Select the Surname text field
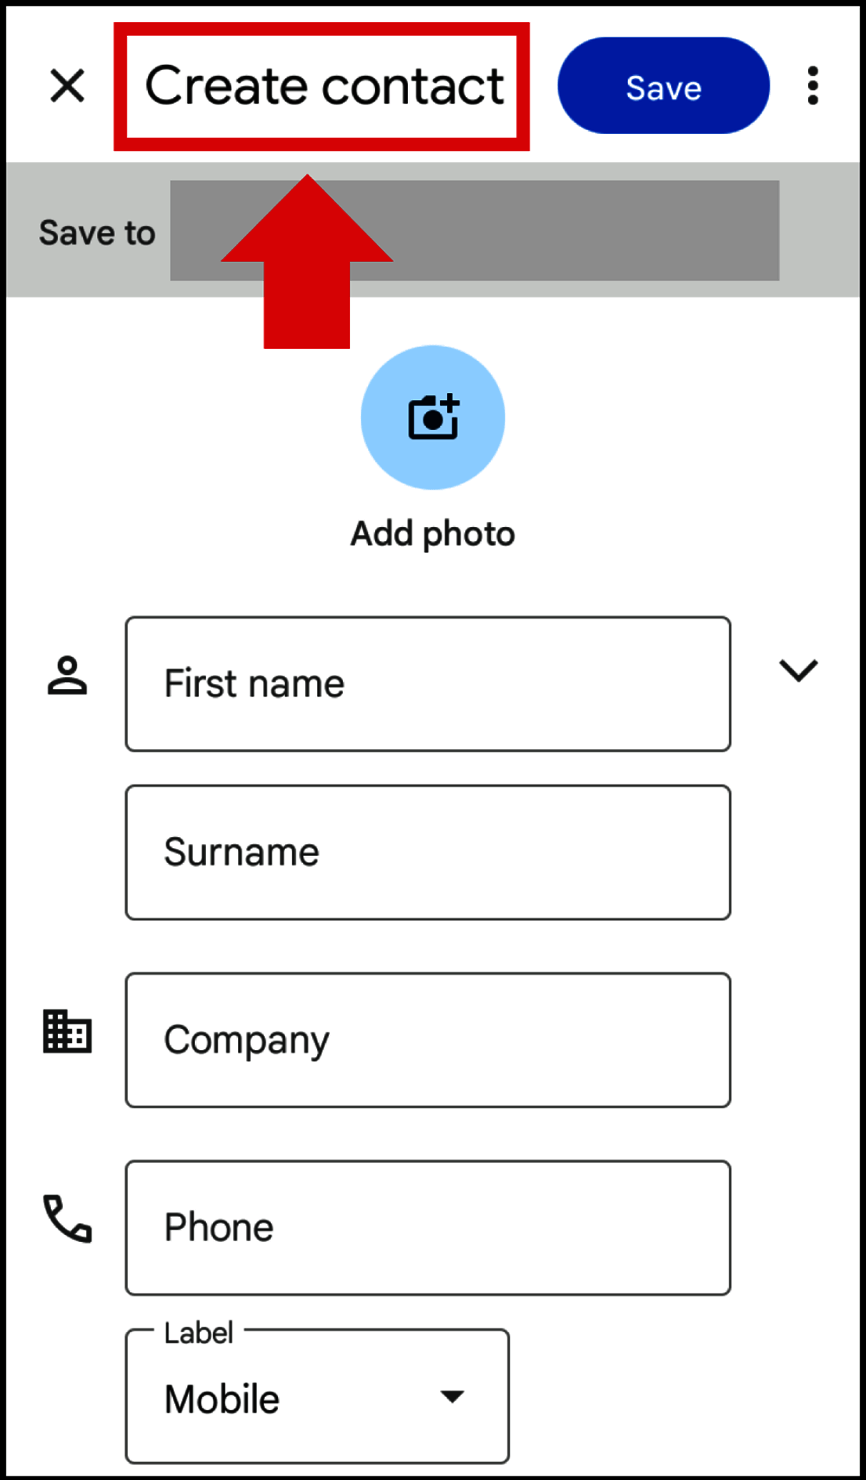The width and height of the screenshot is (866, 1480). [x=427, y=852]
